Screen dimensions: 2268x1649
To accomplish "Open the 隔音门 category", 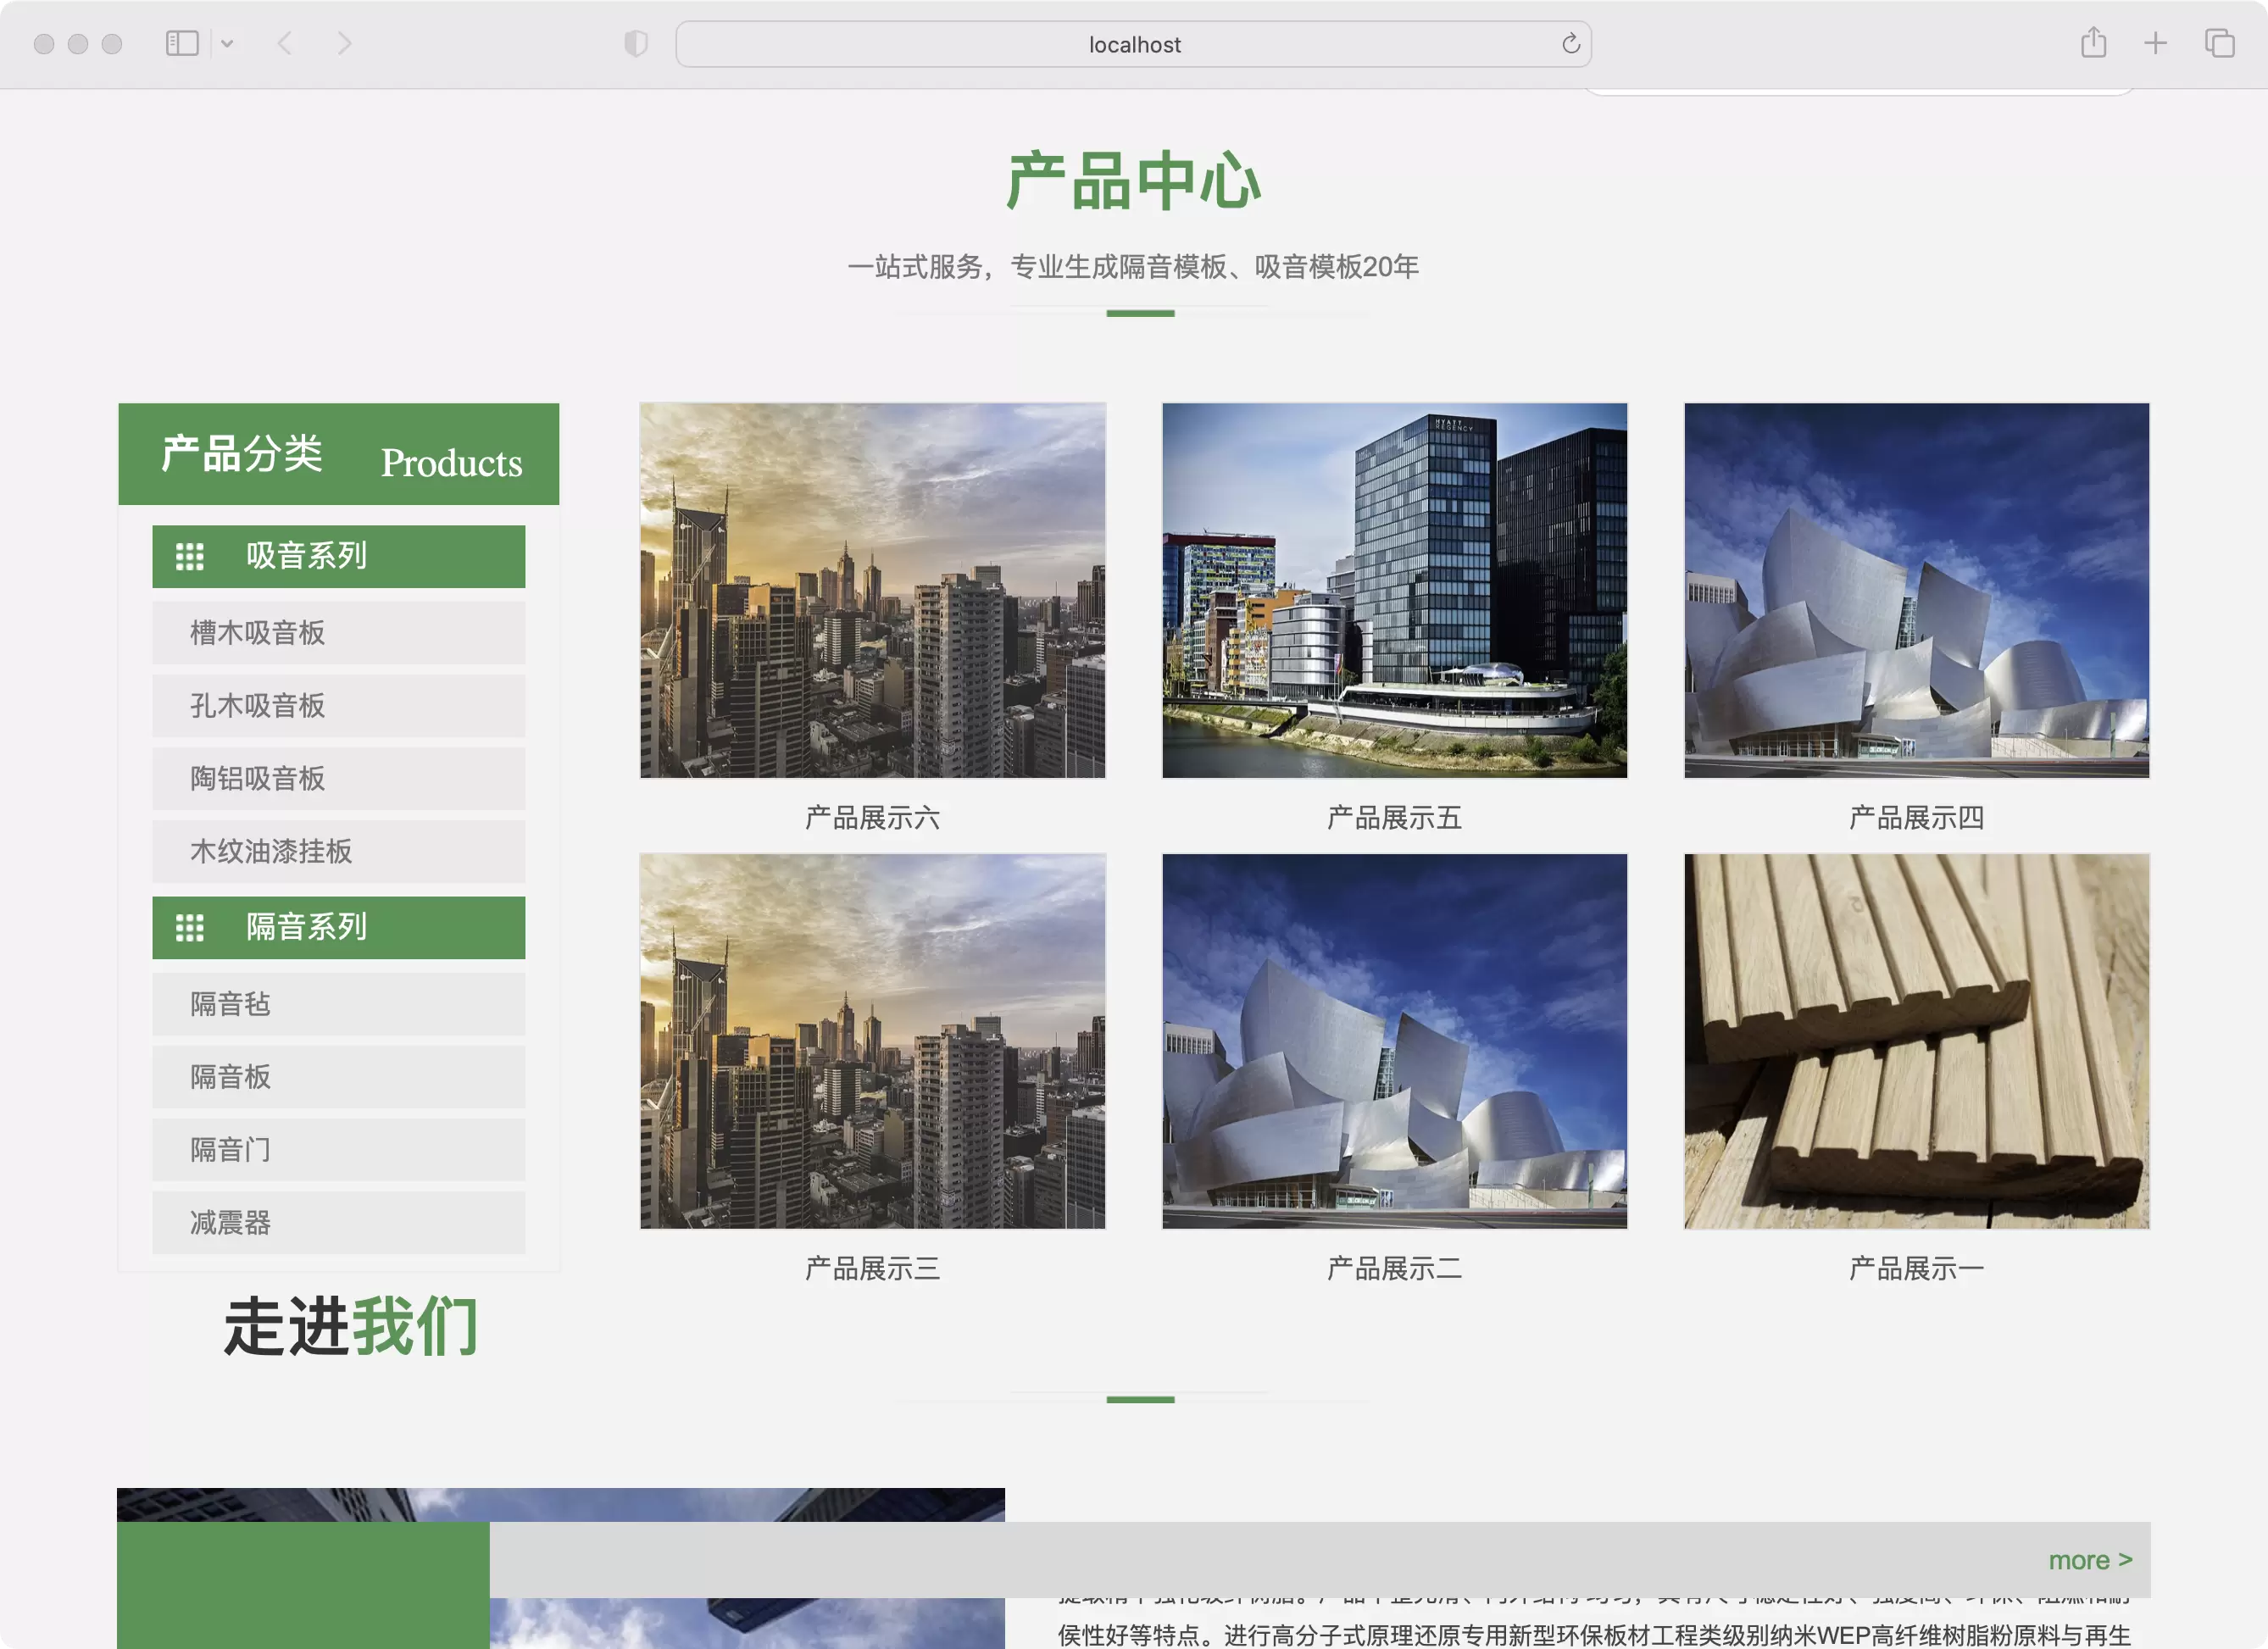I will pyautogui.click(x=338, y=1150).
